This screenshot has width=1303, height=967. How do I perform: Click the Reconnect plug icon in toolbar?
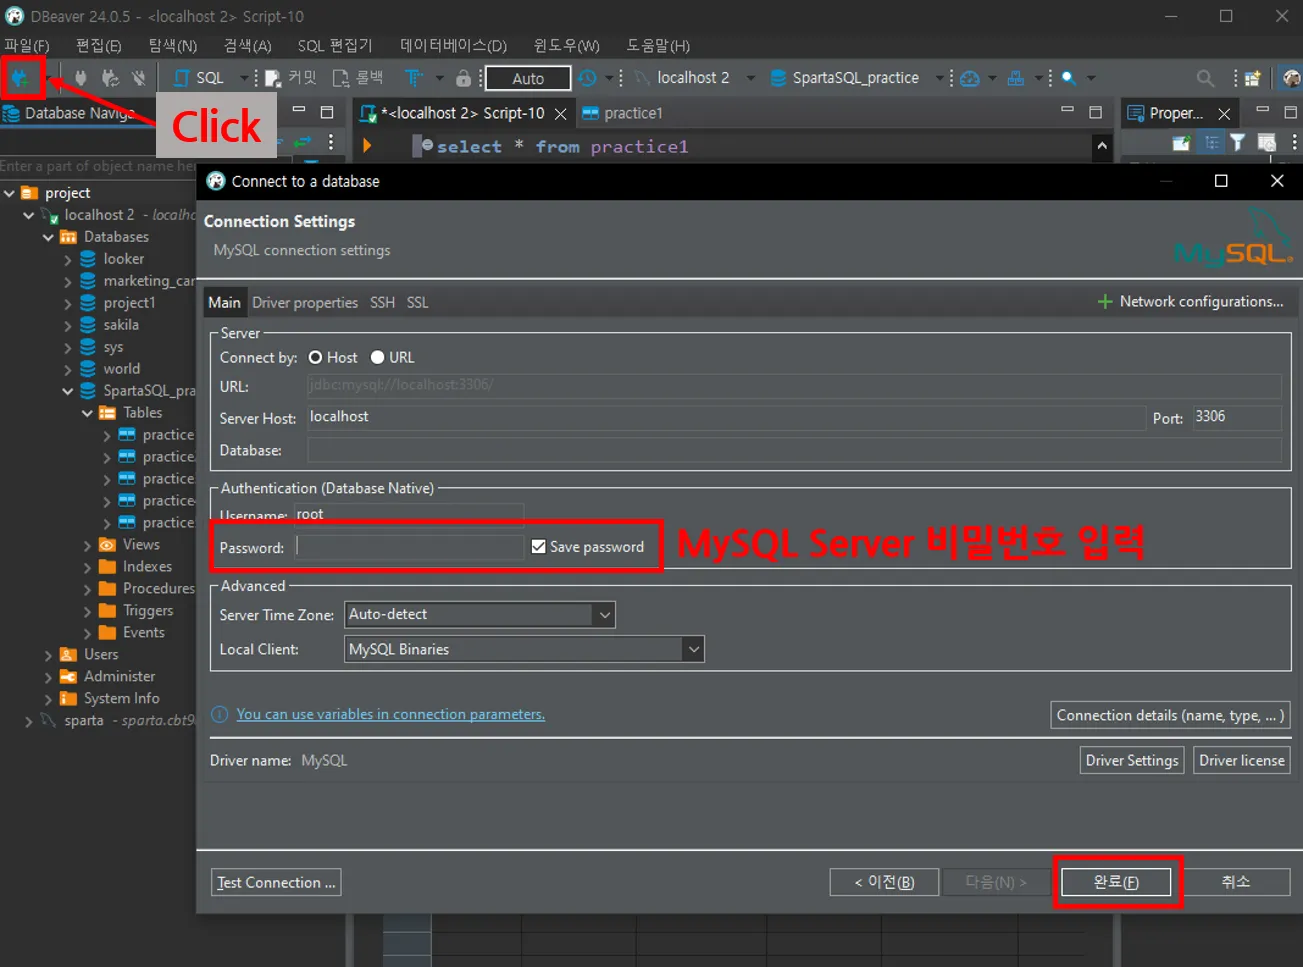click(110, 78)
